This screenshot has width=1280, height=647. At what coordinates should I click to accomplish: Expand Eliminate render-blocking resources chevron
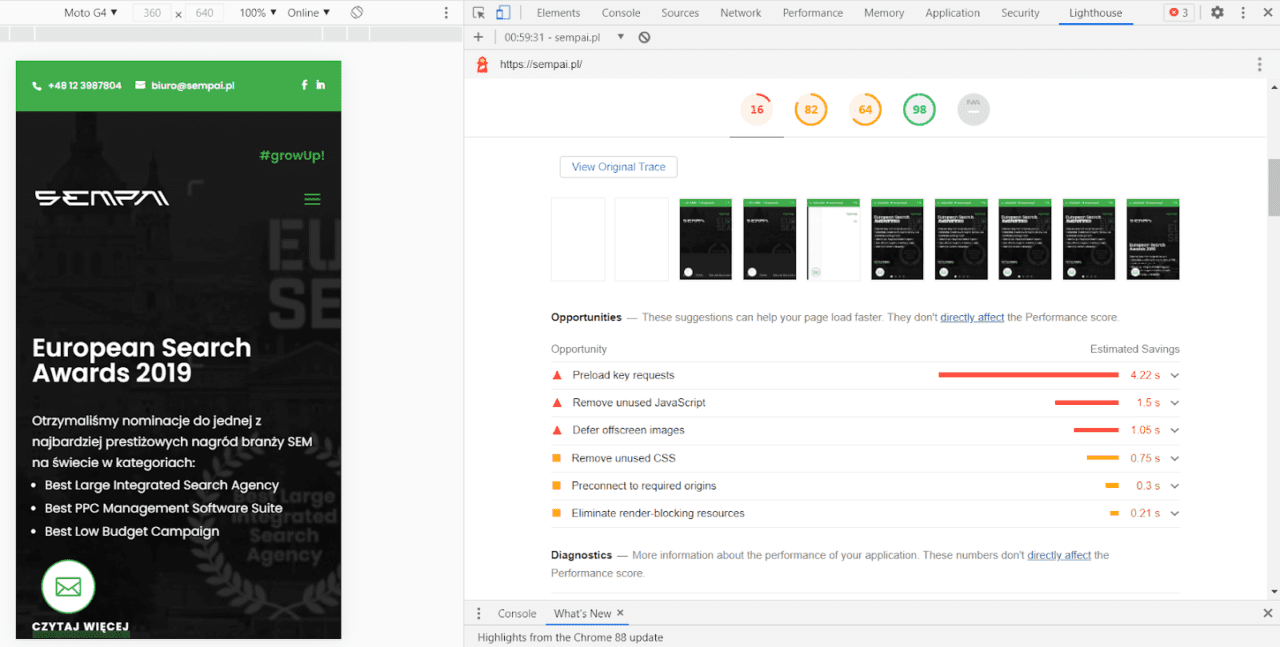(x=1175, y=513)
